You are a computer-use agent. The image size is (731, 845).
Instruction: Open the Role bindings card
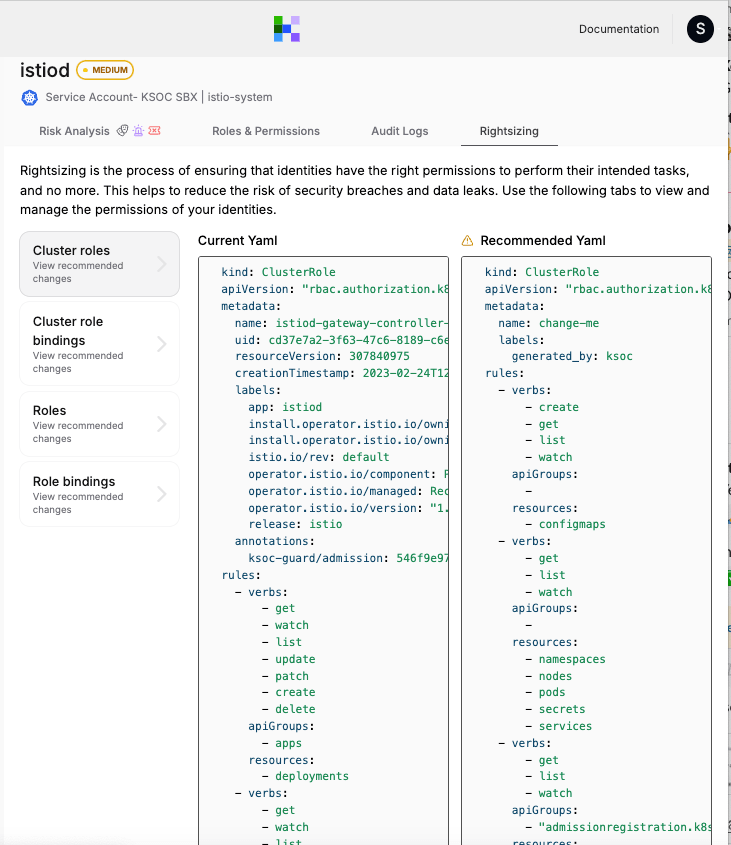(99, 494)
